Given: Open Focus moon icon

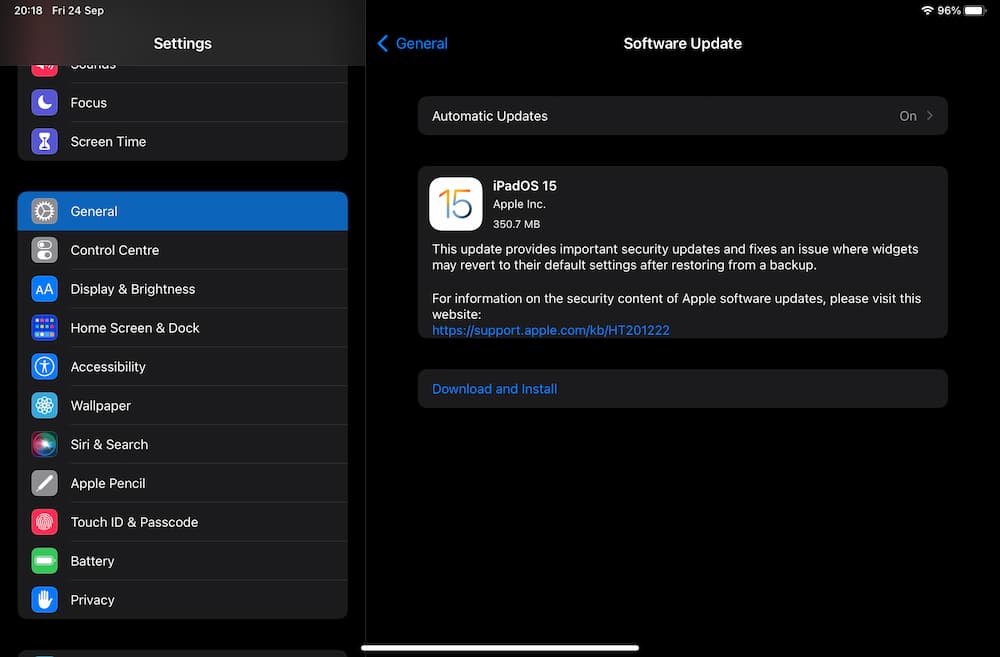Looking at the screenshot, I should [45, 103].
